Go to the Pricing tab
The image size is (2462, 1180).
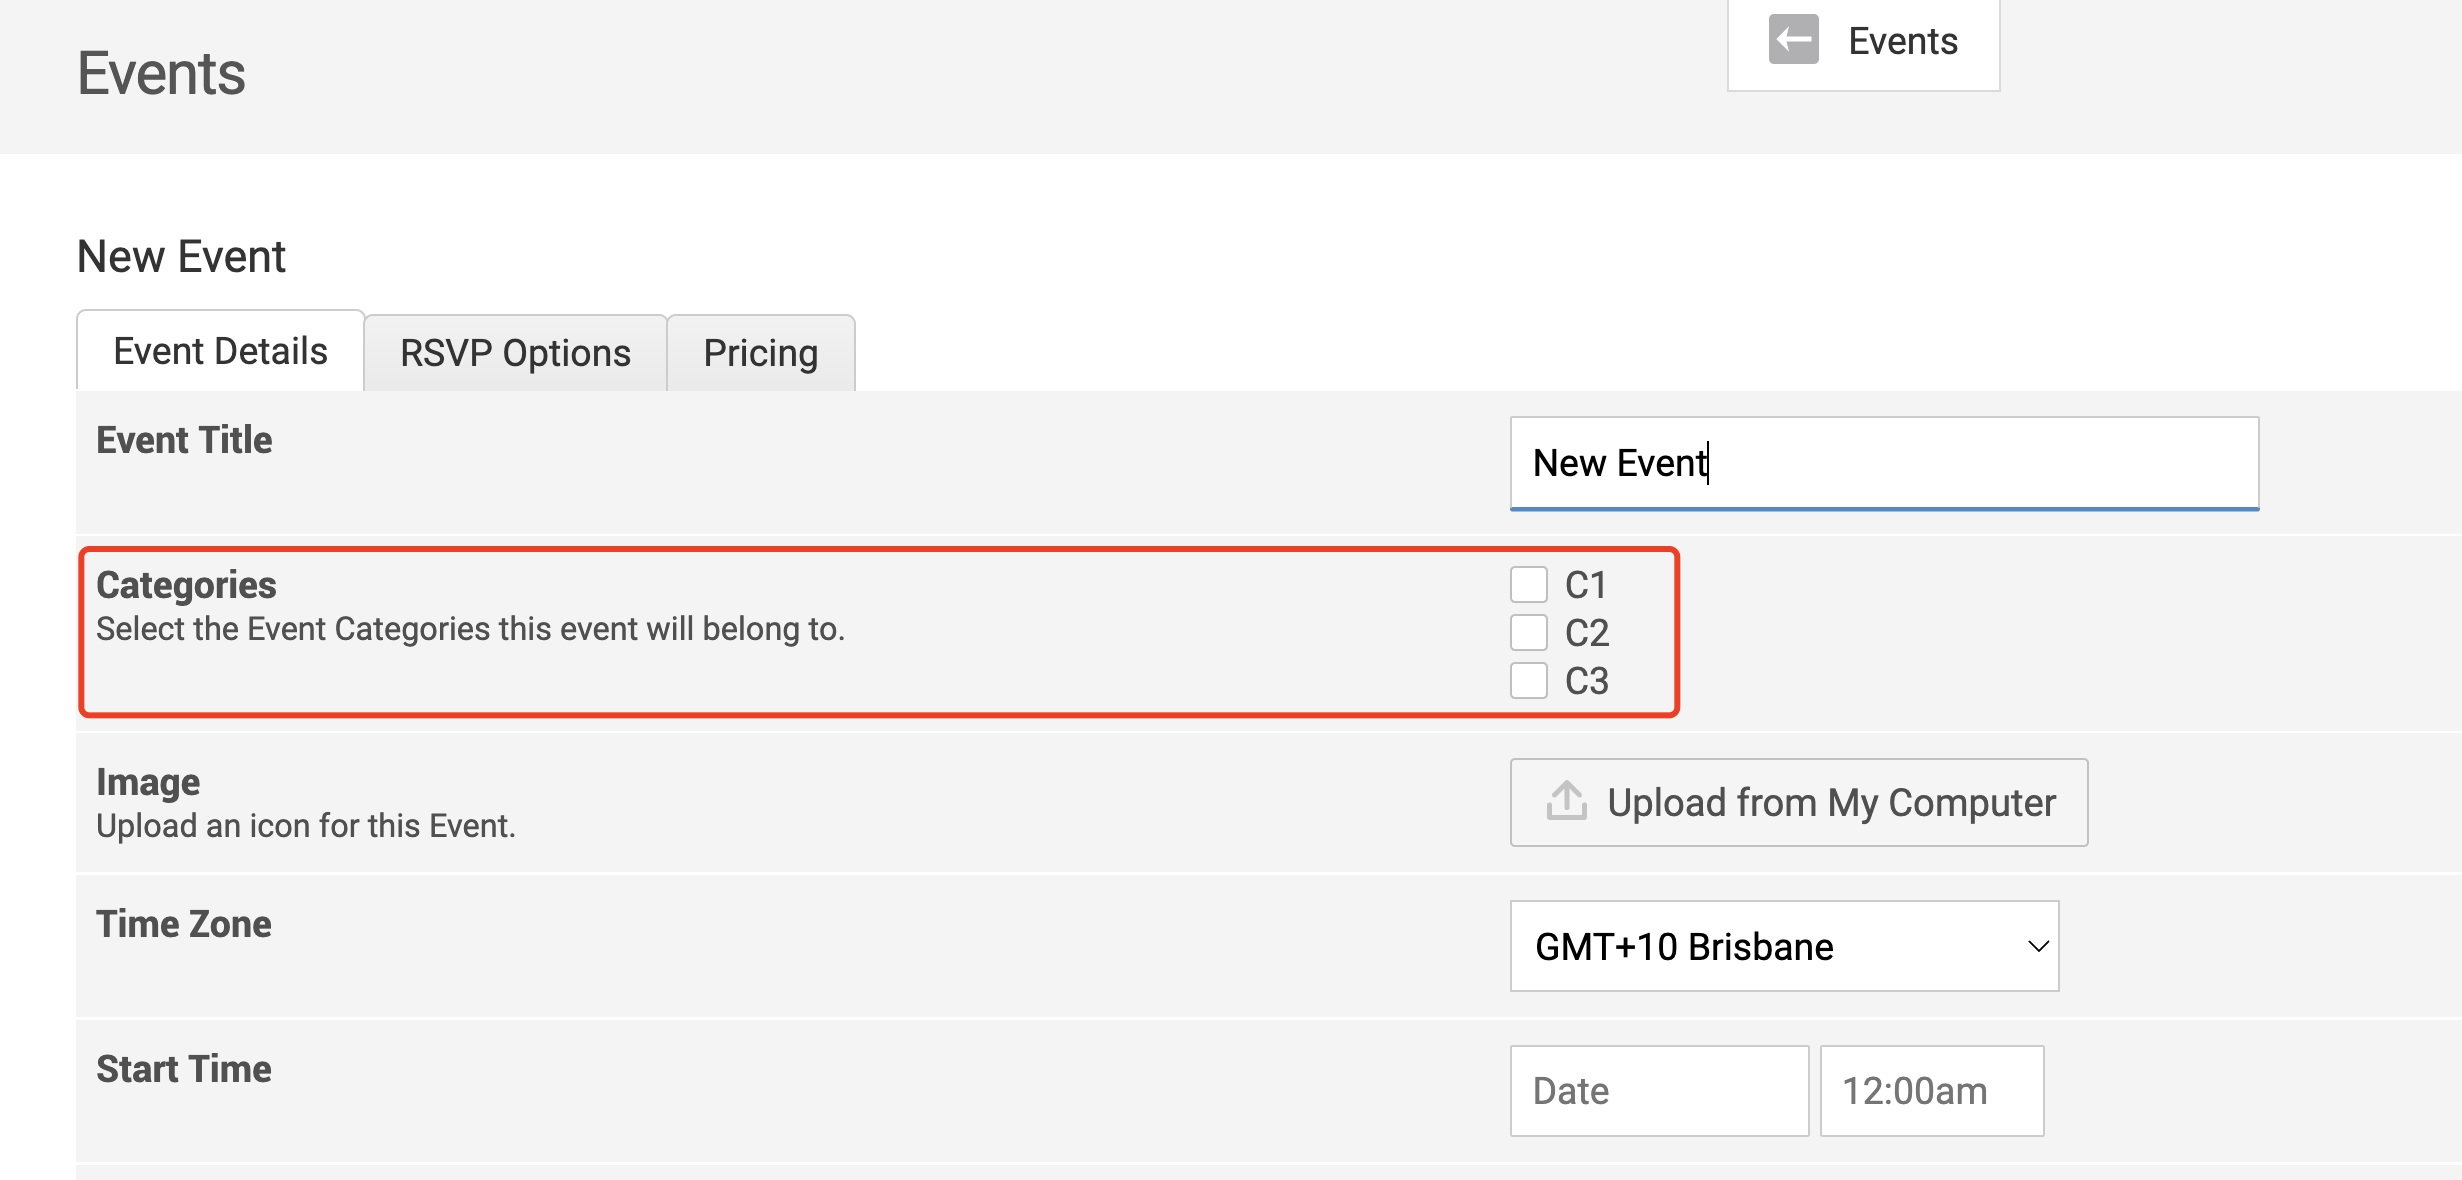pos(760,354)
